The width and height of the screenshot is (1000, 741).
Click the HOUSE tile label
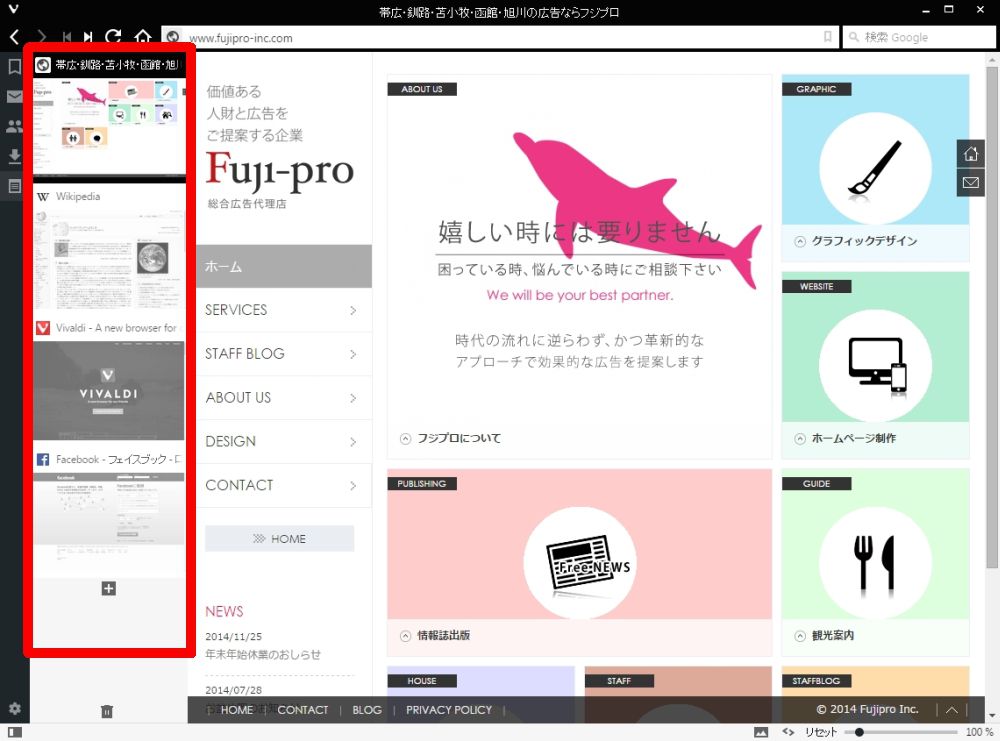point(422,680)
